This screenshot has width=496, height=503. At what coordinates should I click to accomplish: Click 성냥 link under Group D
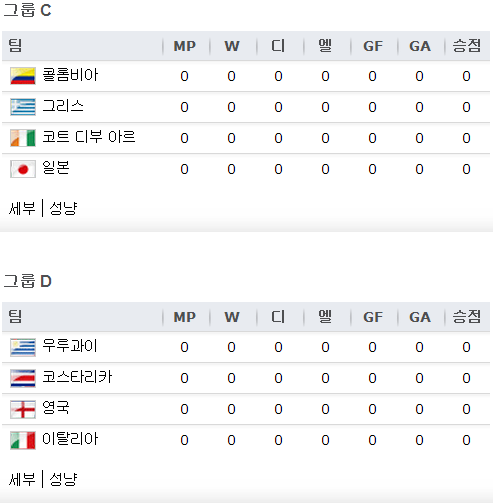pos(63,479)
